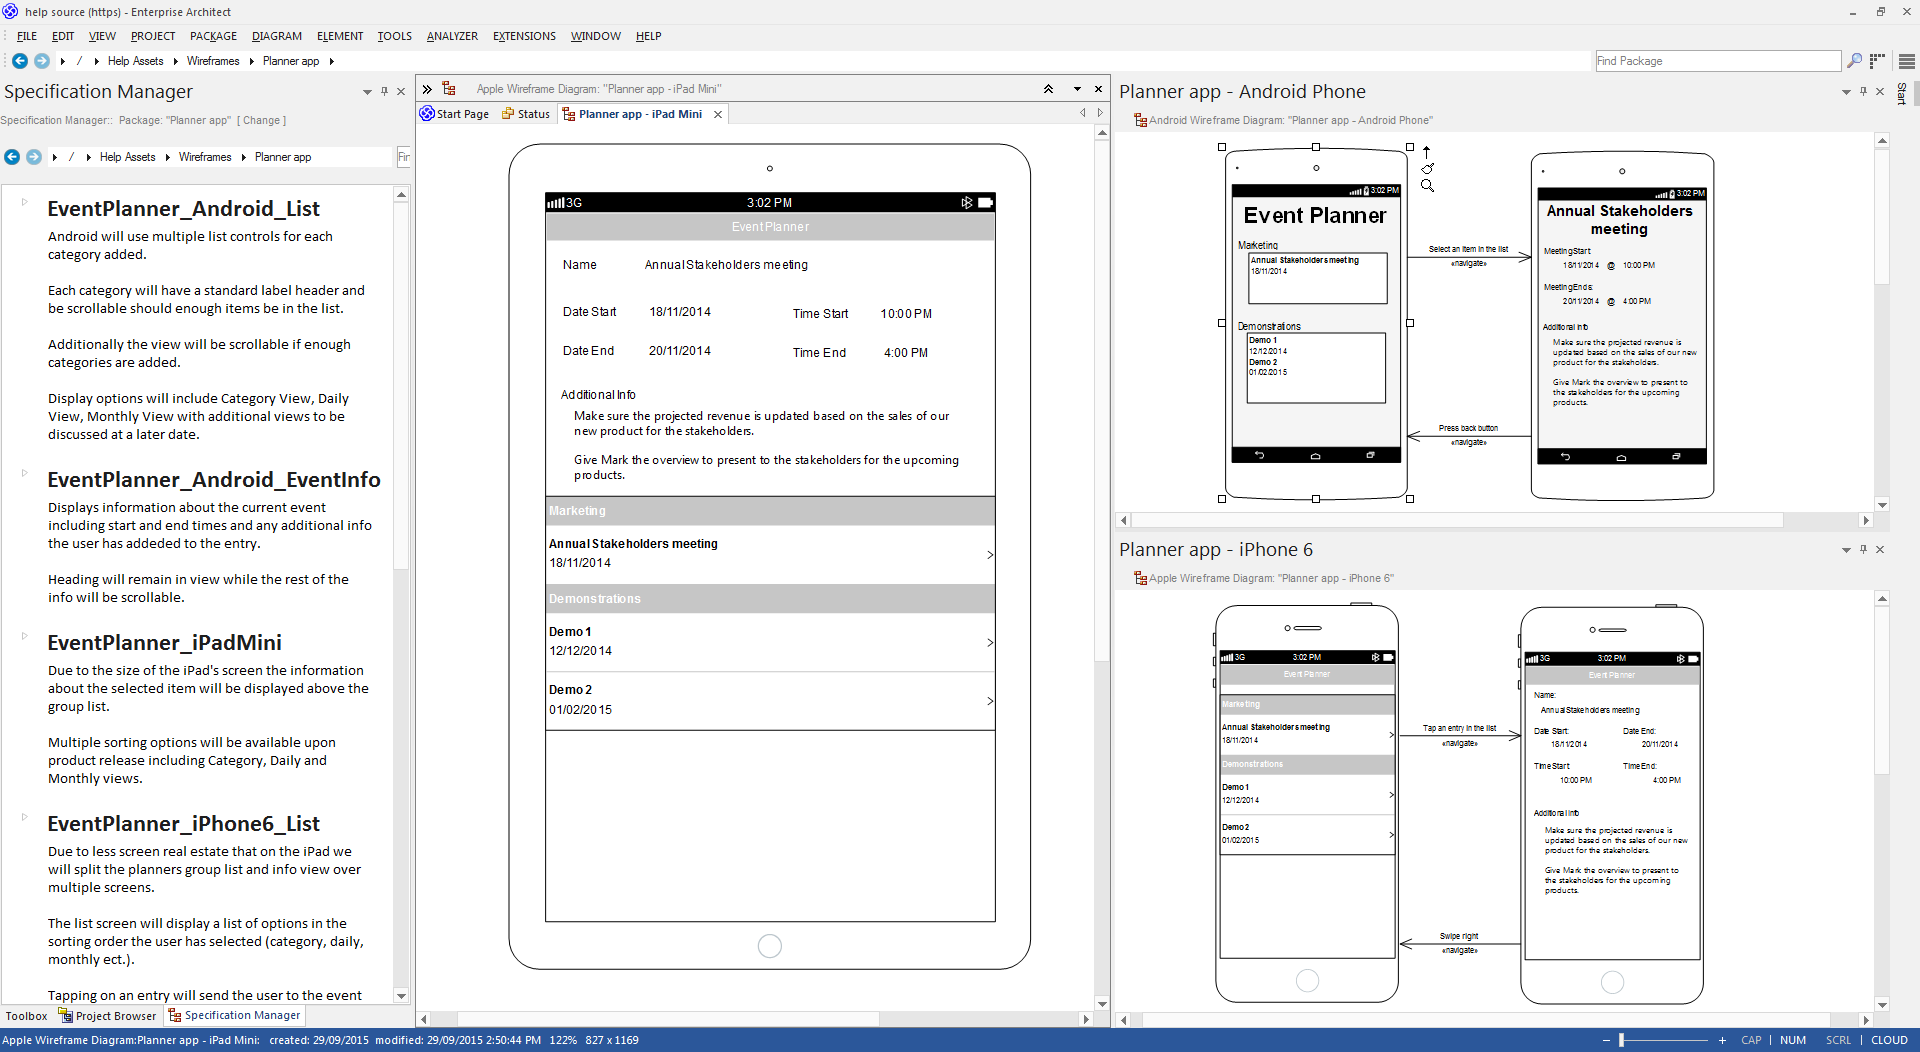Click the Find Package magnifier search icon
Viewport: 1920px width, 1052px height.
[x=1854, y=61]
